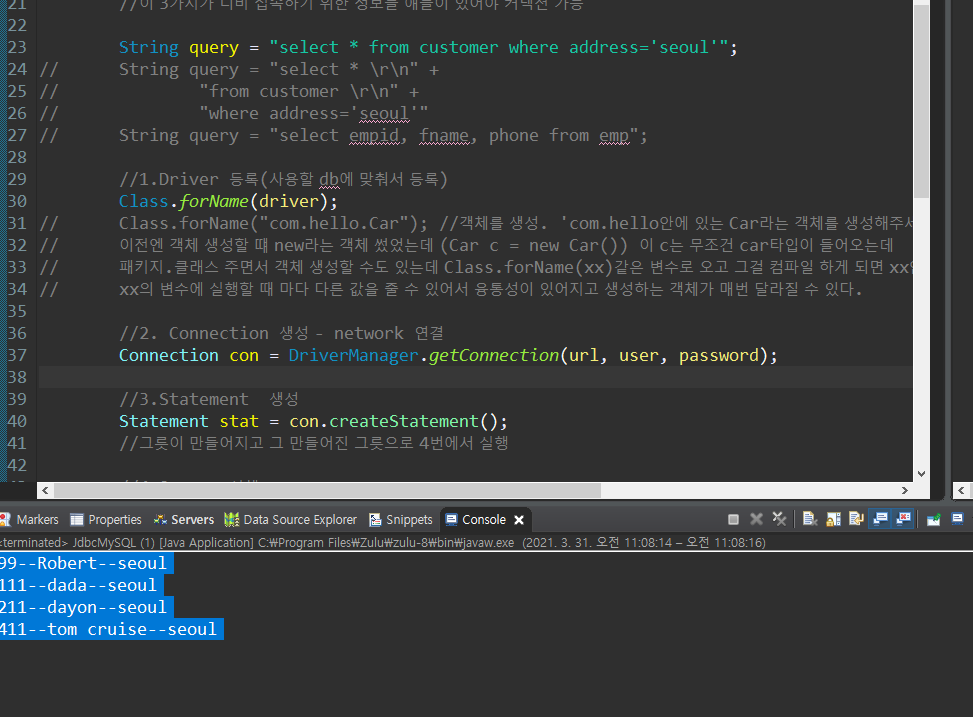Click Data Source Explorer tab icon

point(231,520)
